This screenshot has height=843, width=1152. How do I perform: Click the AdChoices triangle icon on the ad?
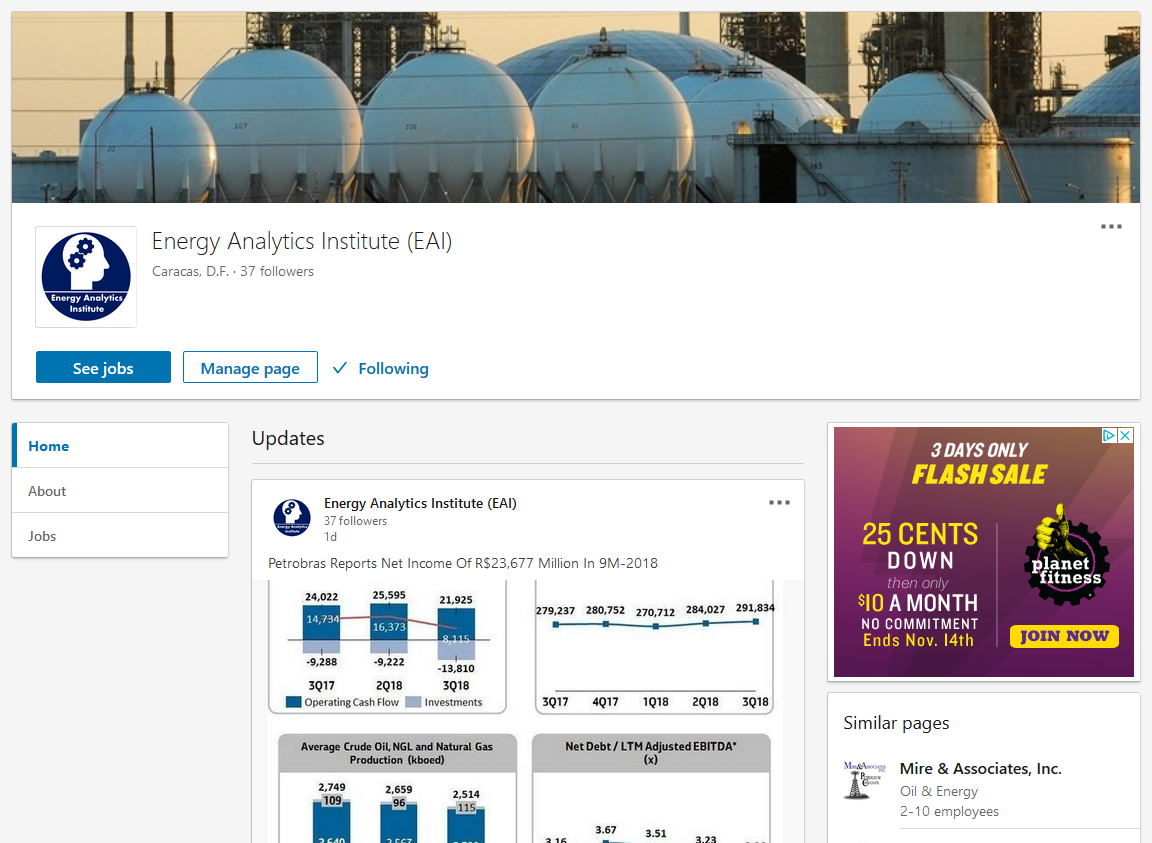click(1109, 436)
